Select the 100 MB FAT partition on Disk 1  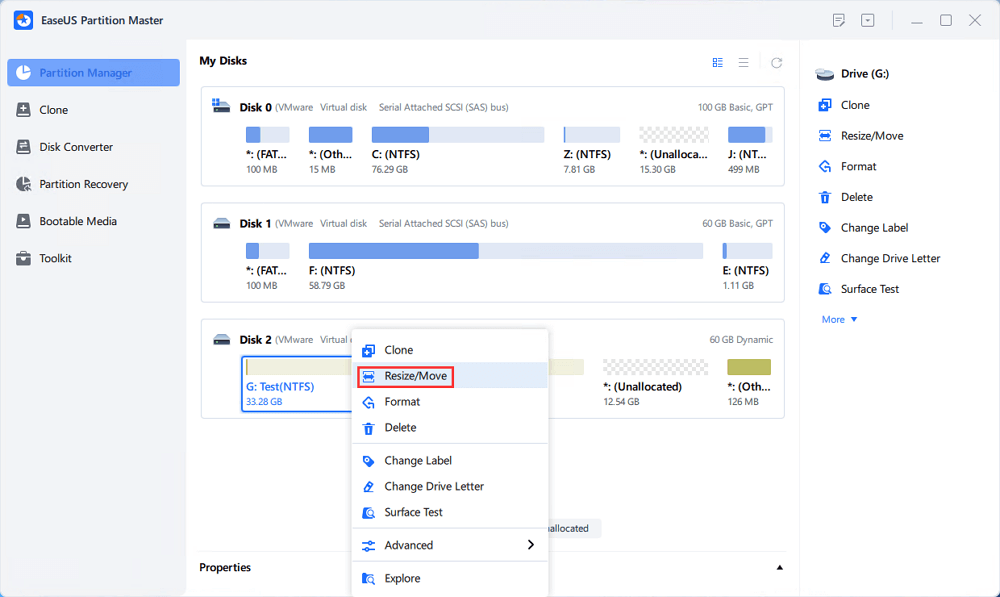267,266
